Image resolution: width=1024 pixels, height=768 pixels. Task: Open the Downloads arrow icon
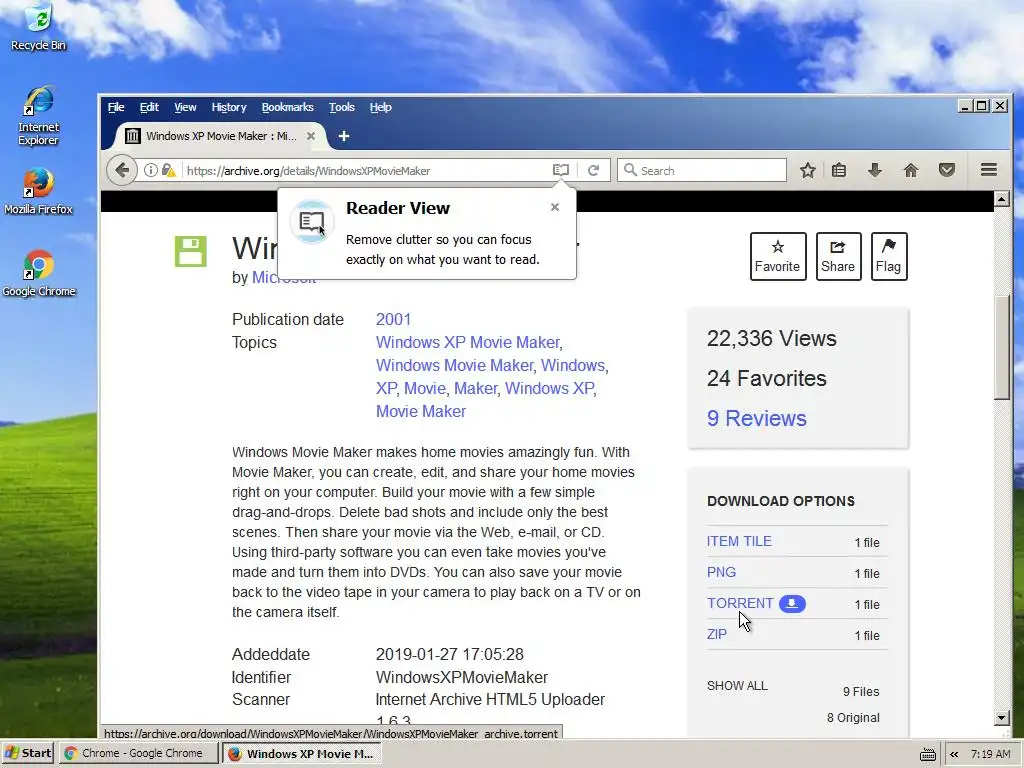coord(875,170)
